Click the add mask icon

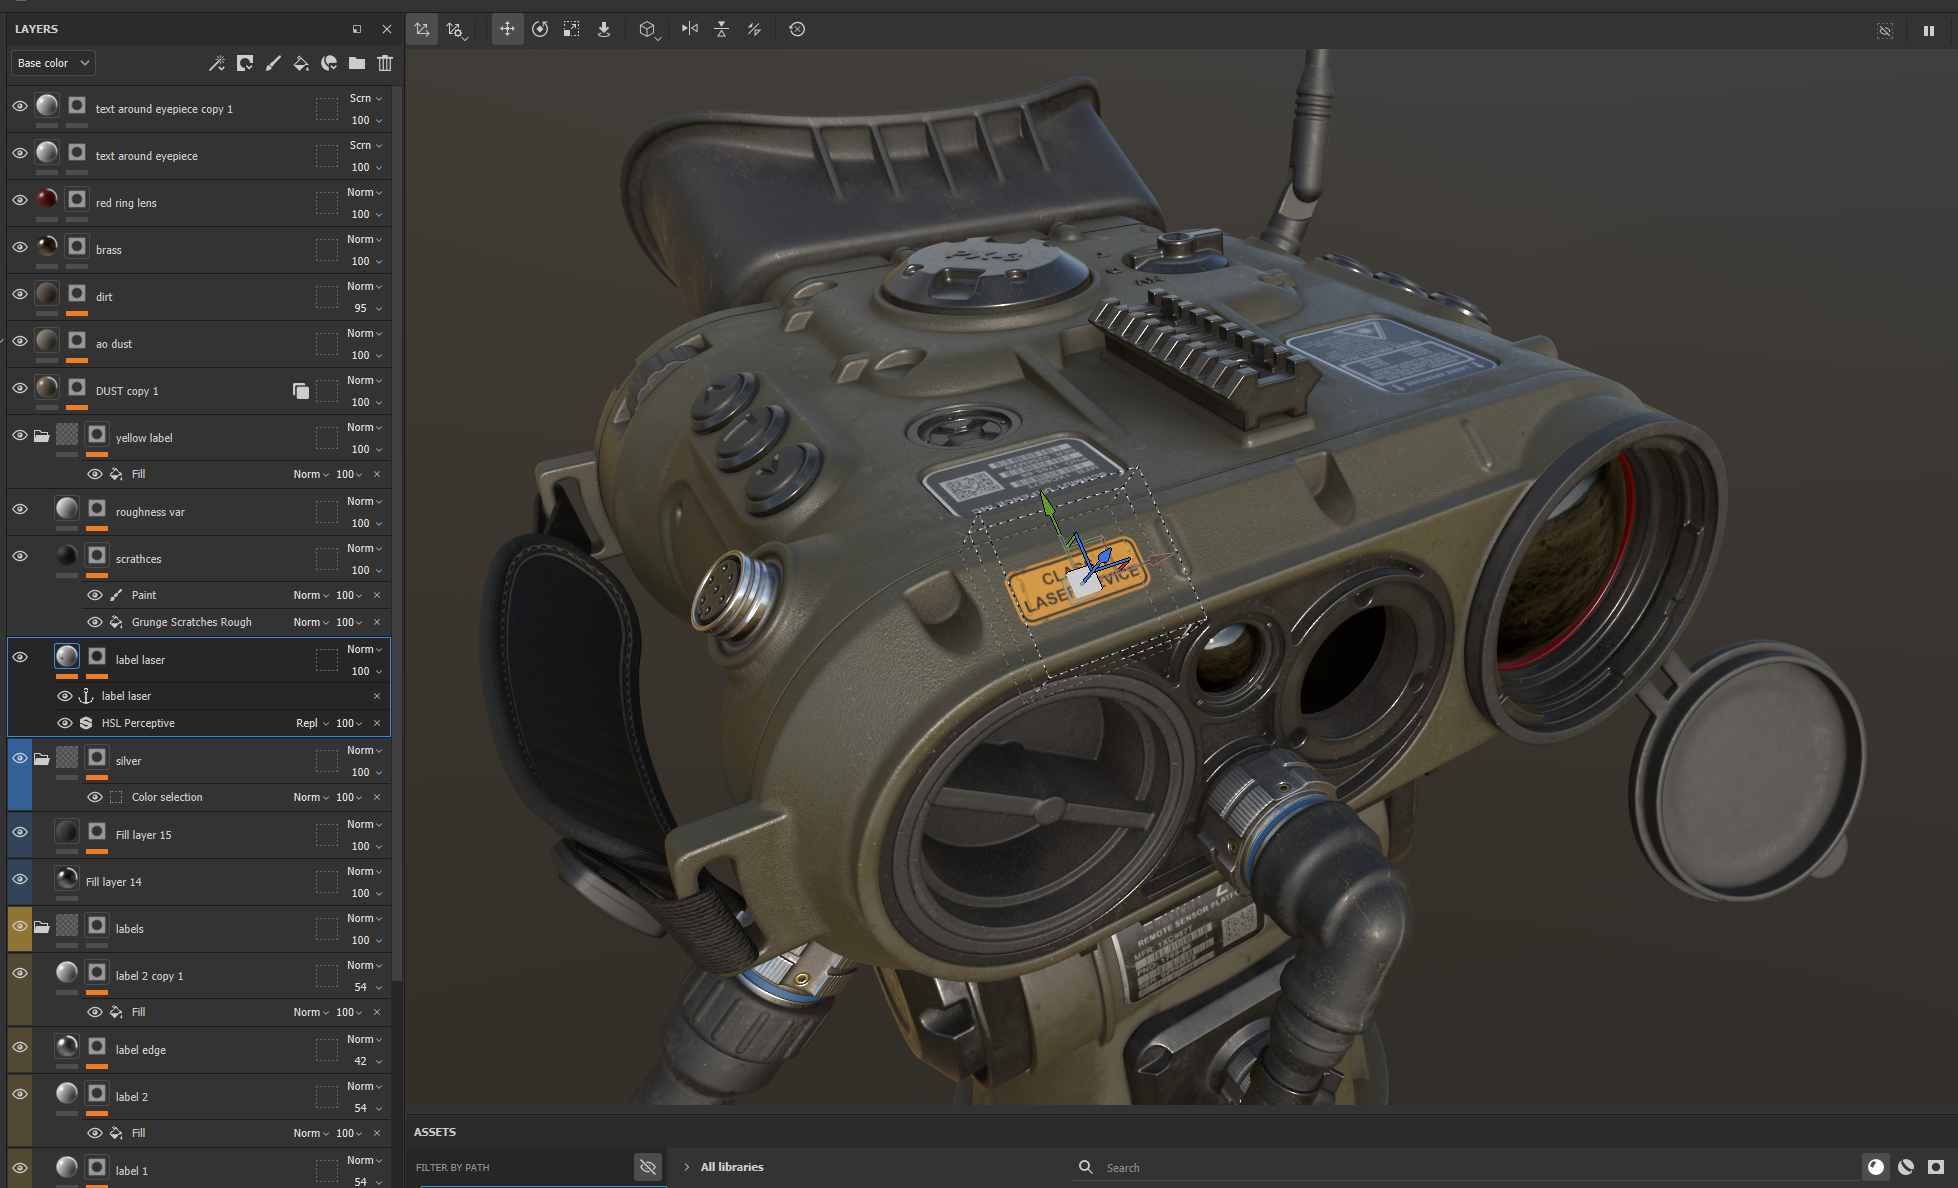coord(245,63)
